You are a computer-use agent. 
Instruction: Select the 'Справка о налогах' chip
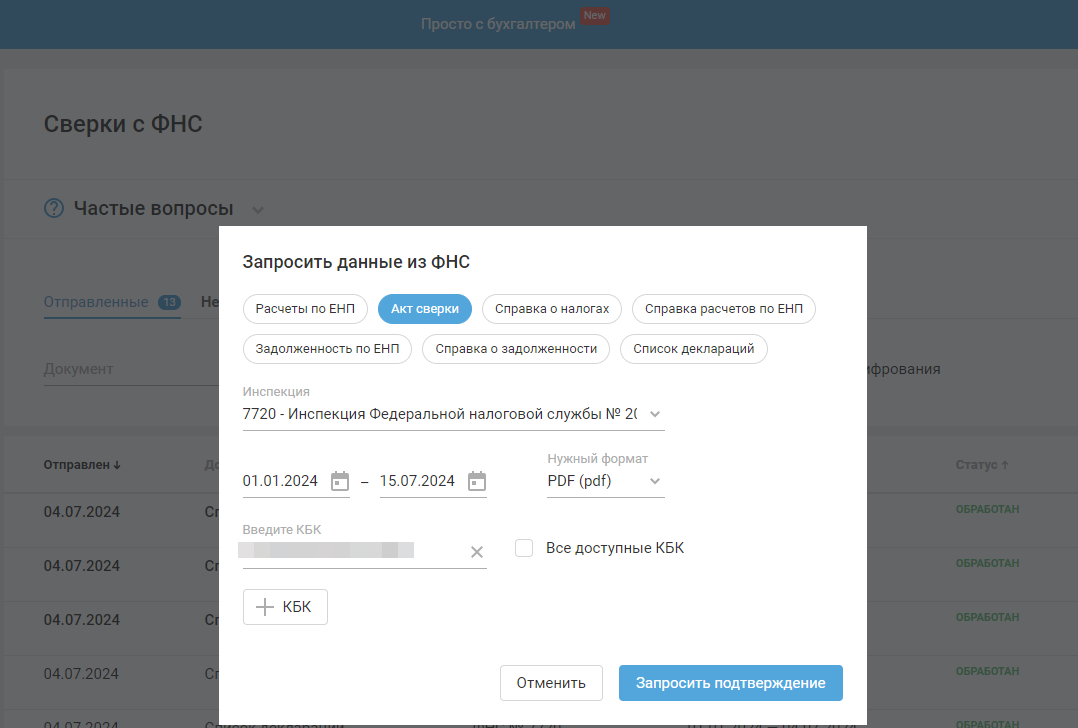click(552, 309)
